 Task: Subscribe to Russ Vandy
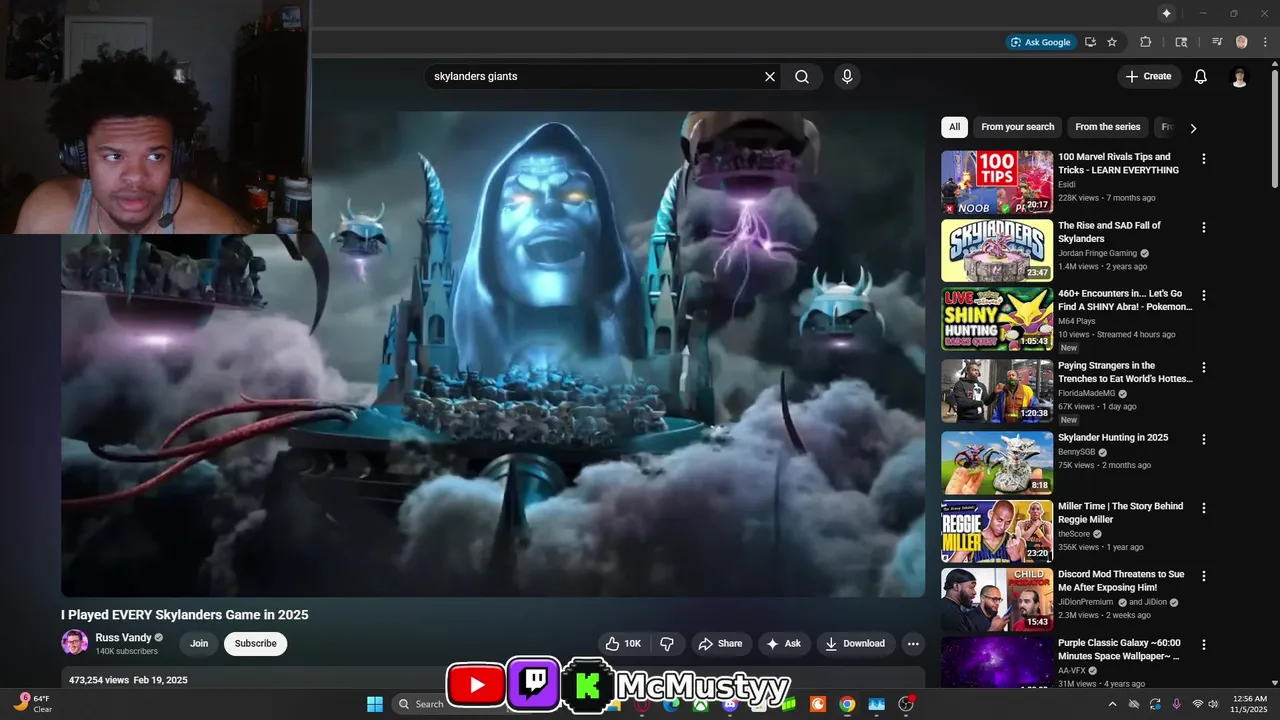255,644
